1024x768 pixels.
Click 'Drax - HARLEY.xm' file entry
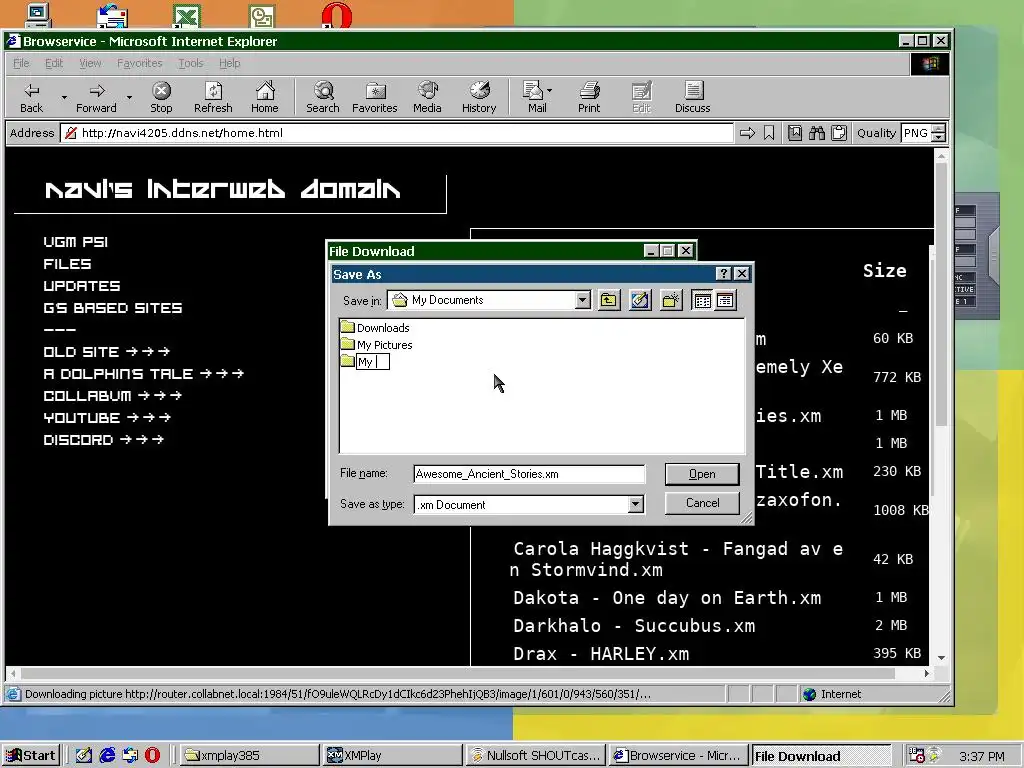[601, 654]
